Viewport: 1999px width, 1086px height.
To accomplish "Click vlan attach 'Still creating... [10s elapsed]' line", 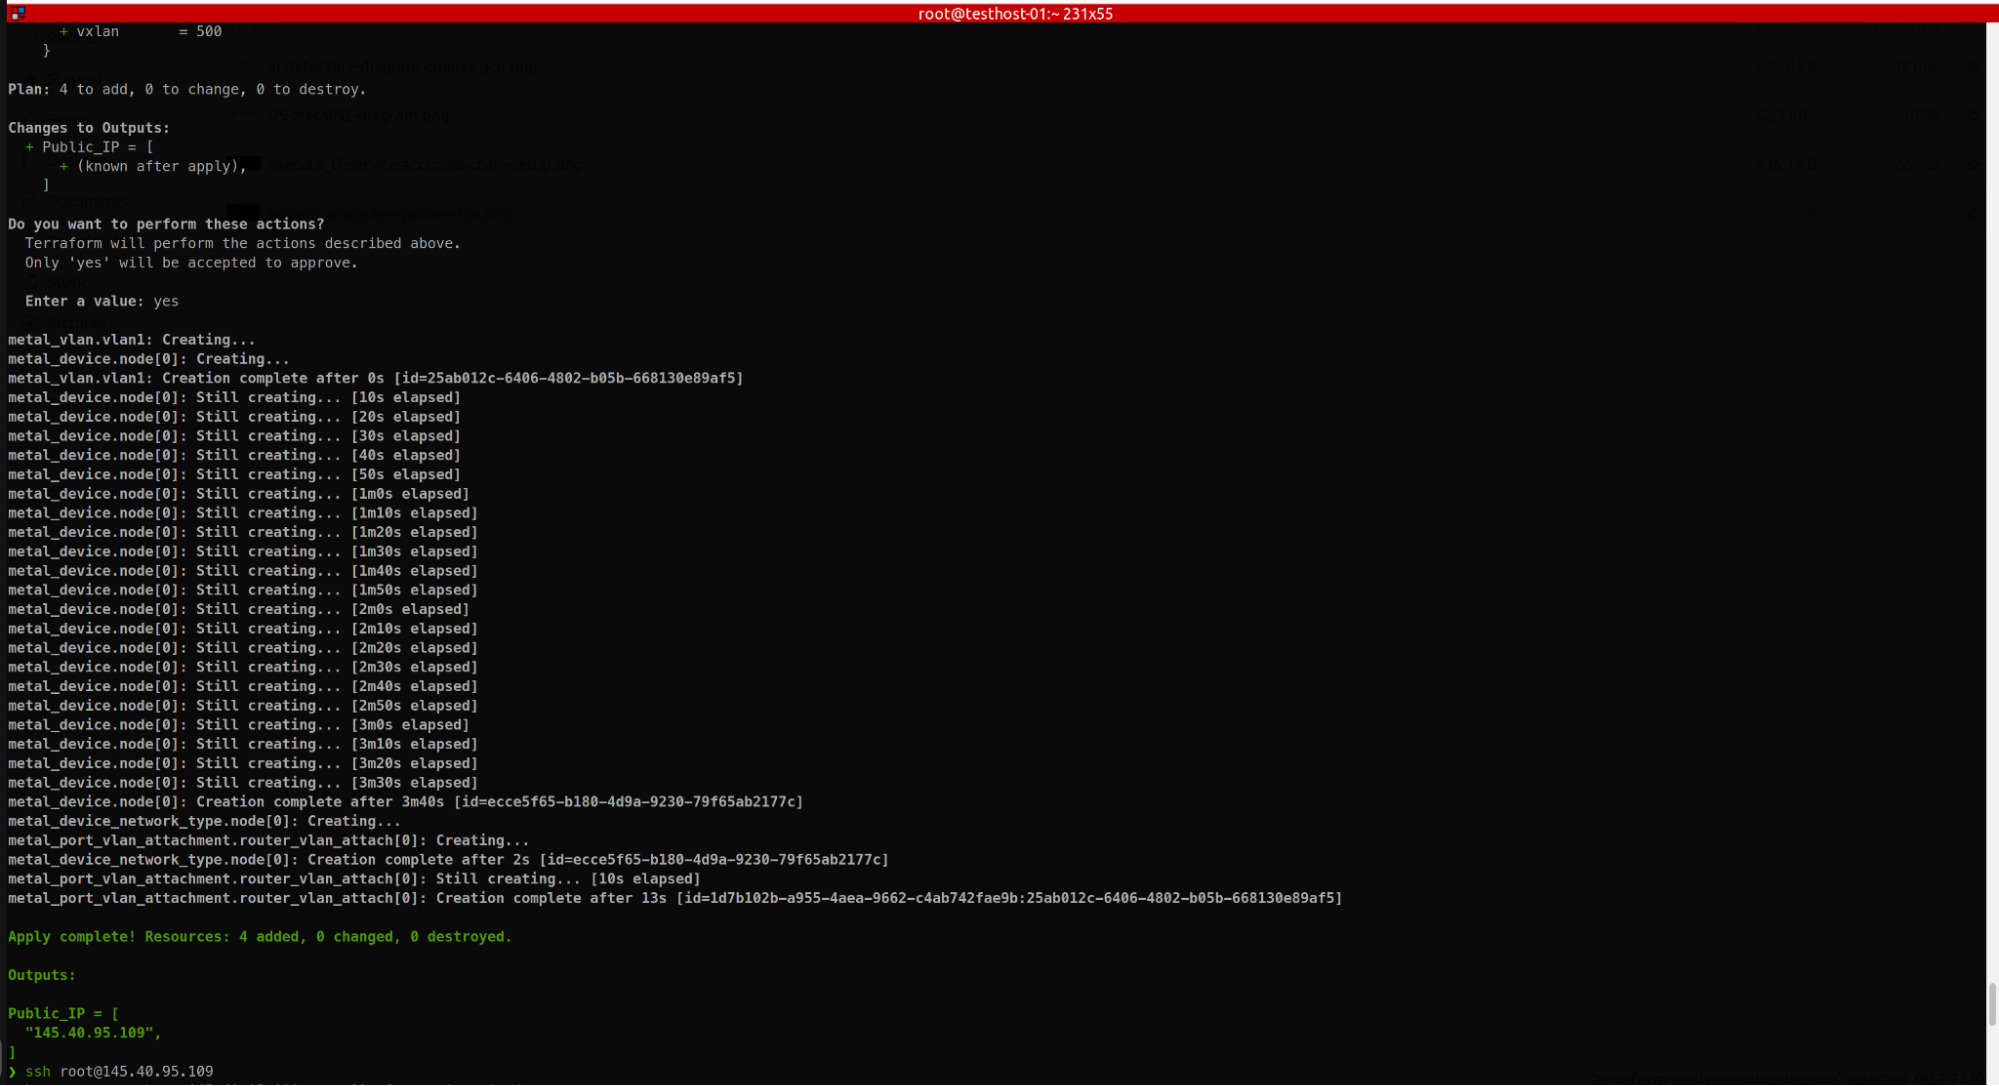I will [354, 879].
